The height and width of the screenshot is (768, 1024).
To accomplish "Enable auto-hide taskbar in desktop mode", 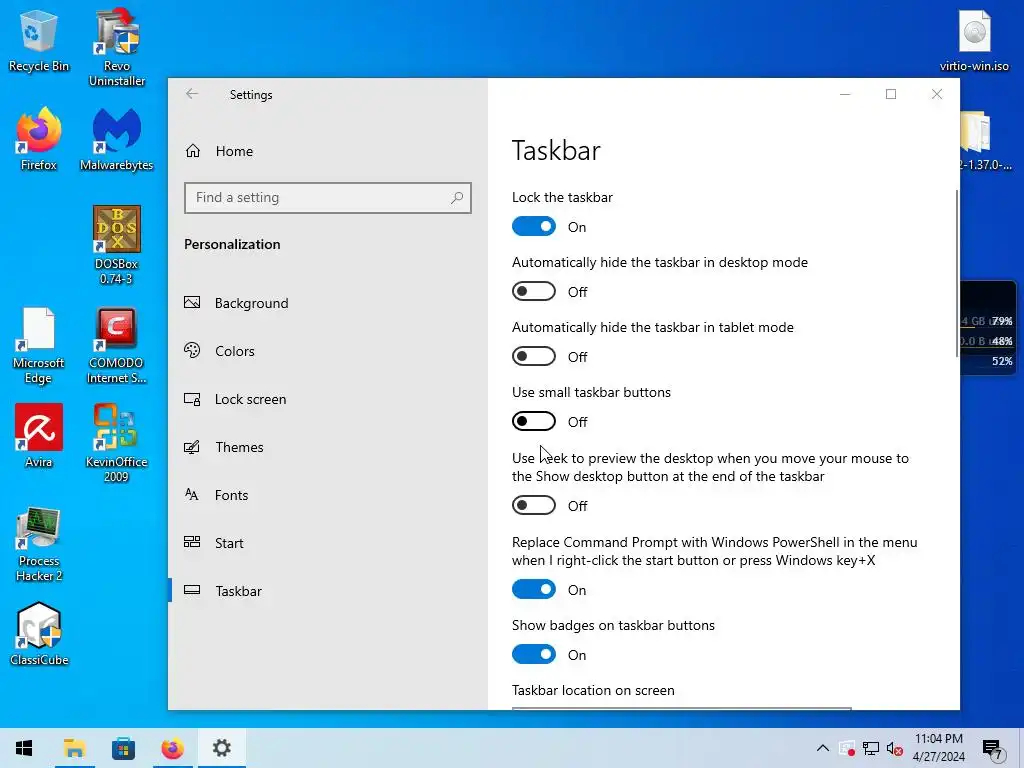I will tap(534, 291).
